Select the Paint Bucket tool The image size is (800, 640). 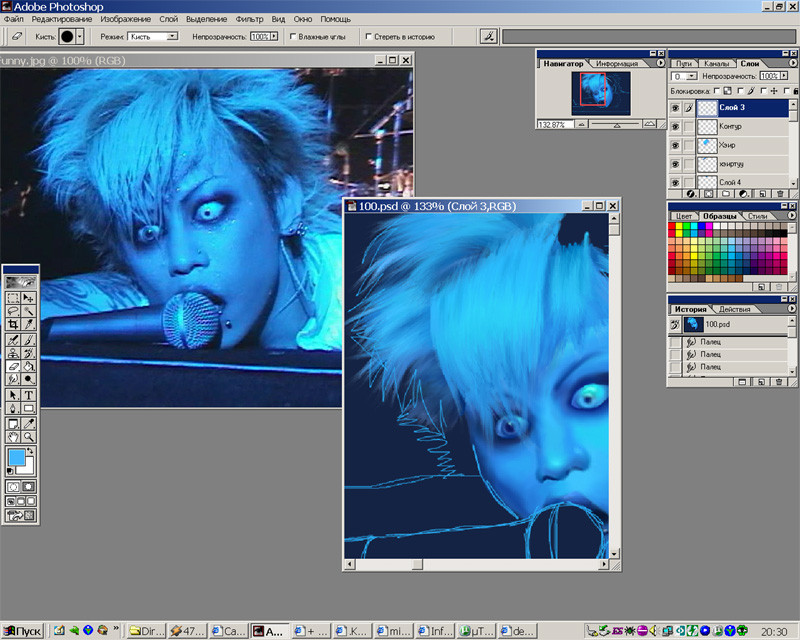29,366
